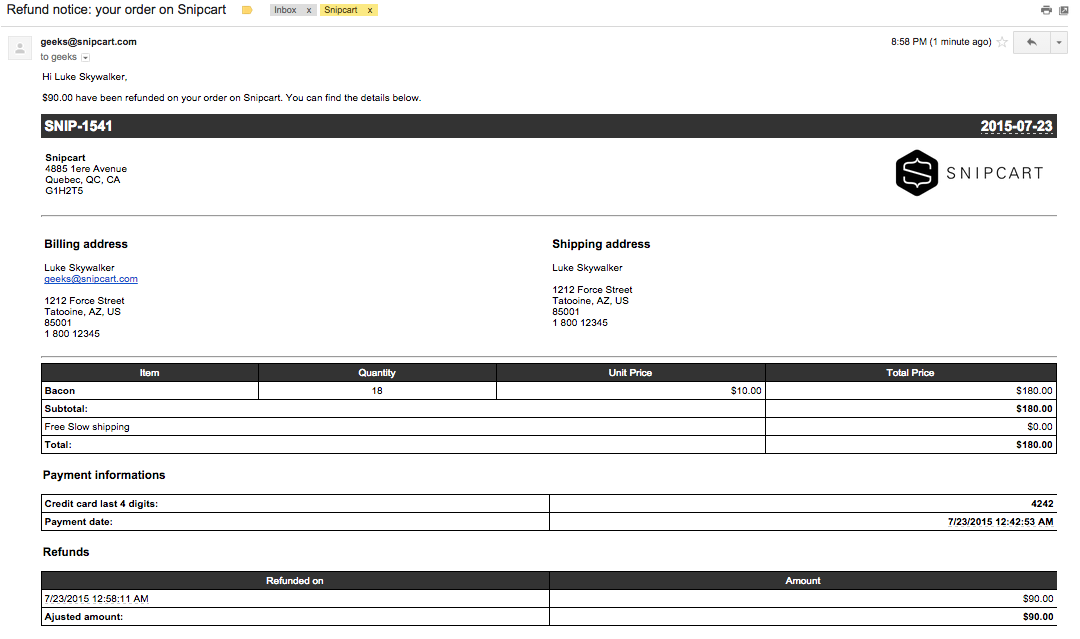The width and height of the screenshot is (1080, 639).
Task: Click the 'Billing address' heading
Action: (x=86, y=244)
